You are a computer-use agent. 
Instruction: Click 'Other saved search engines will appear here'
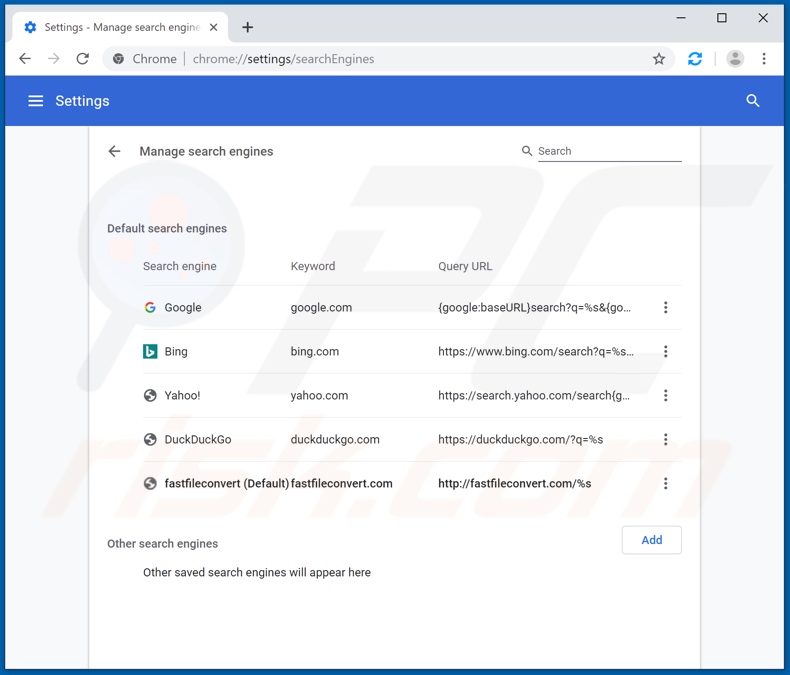256,572
